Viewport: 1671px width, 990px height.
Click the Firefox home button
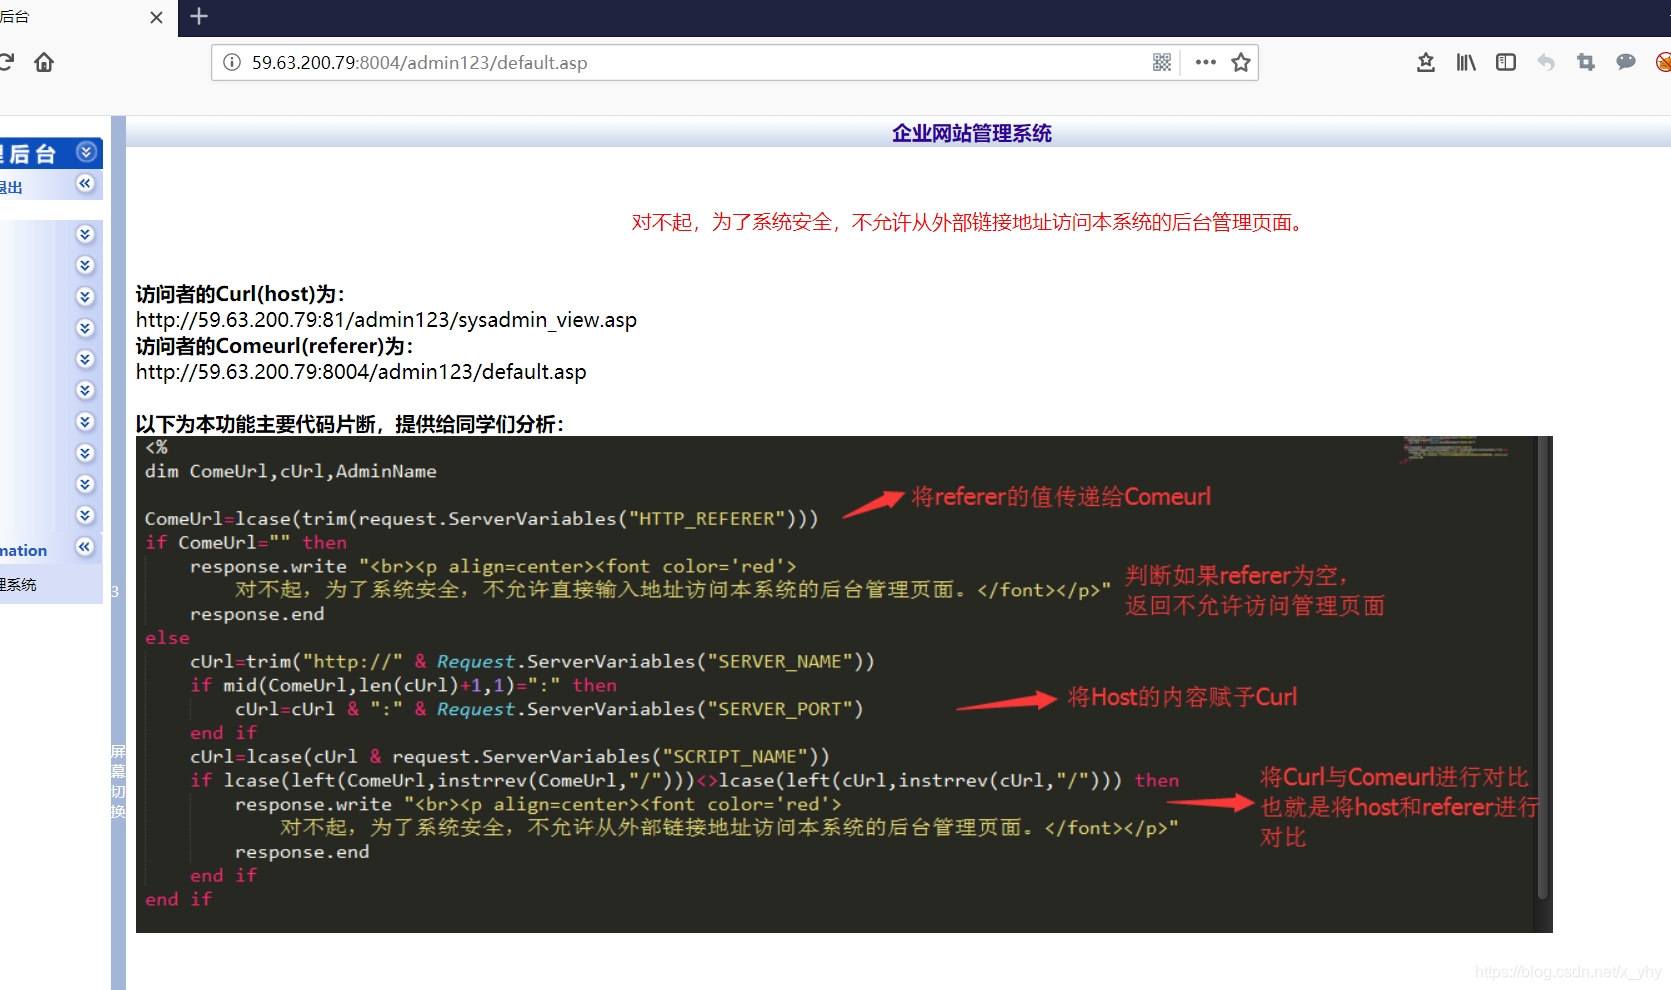point(44,62)
